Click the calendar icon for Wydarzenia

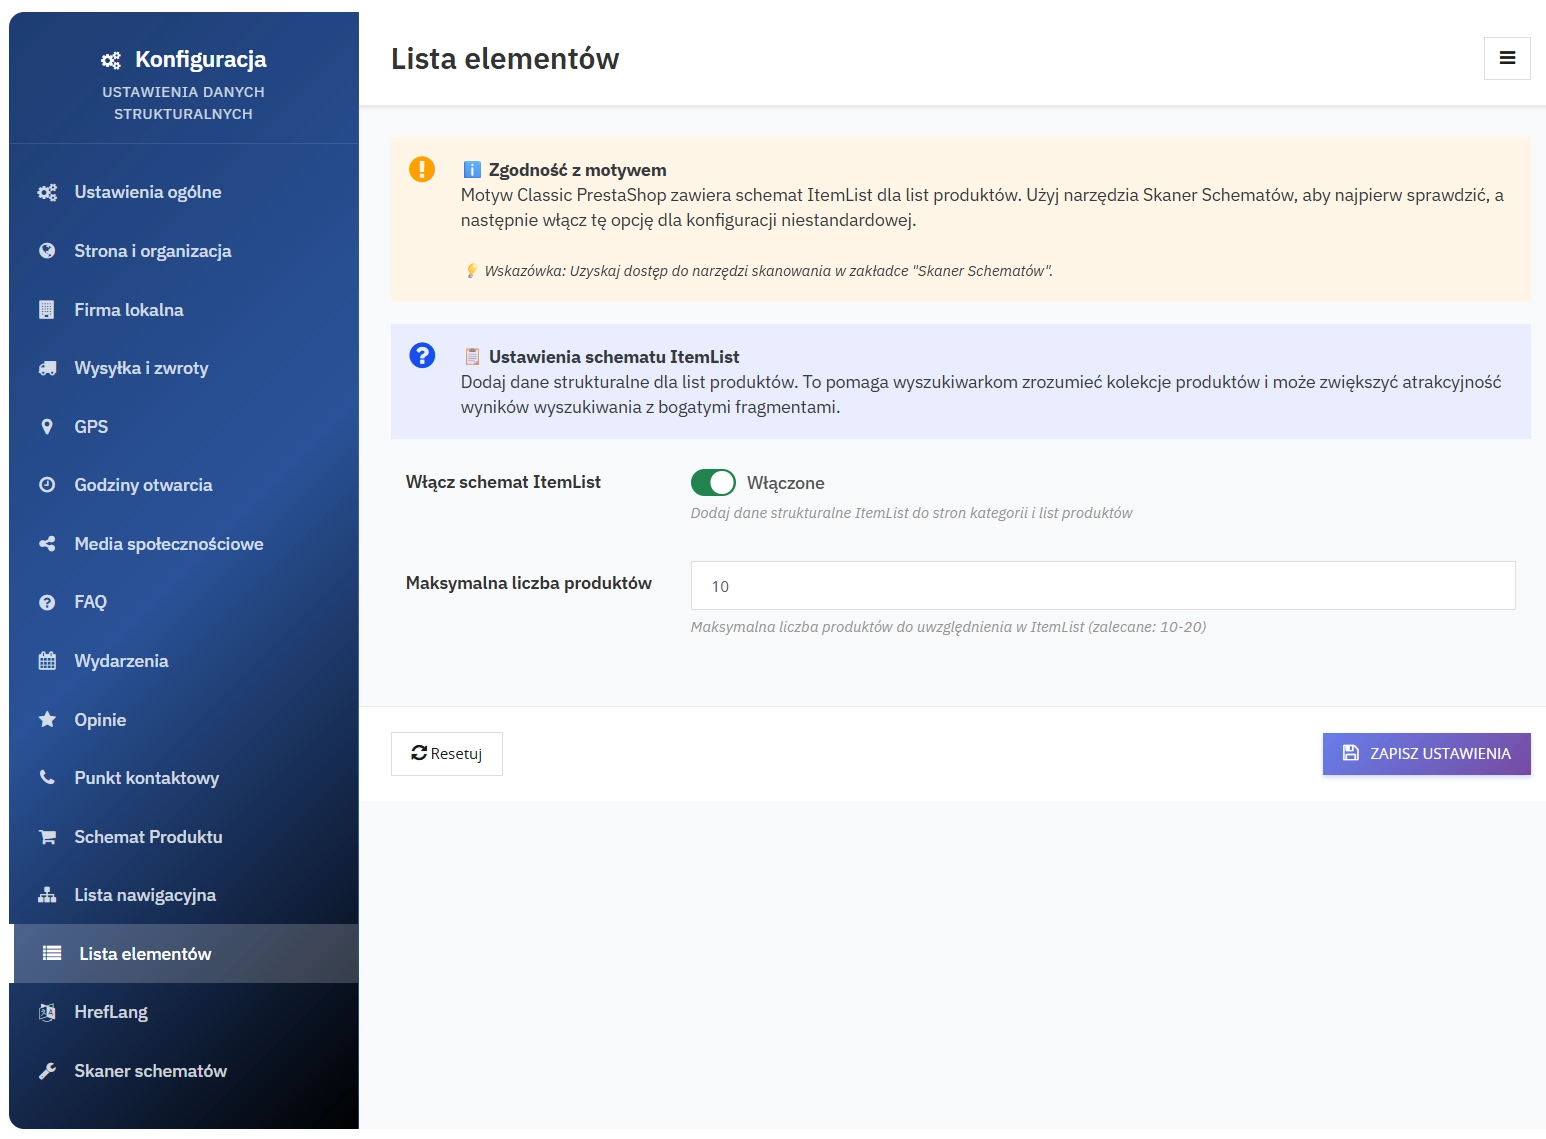tap(46, 660)
